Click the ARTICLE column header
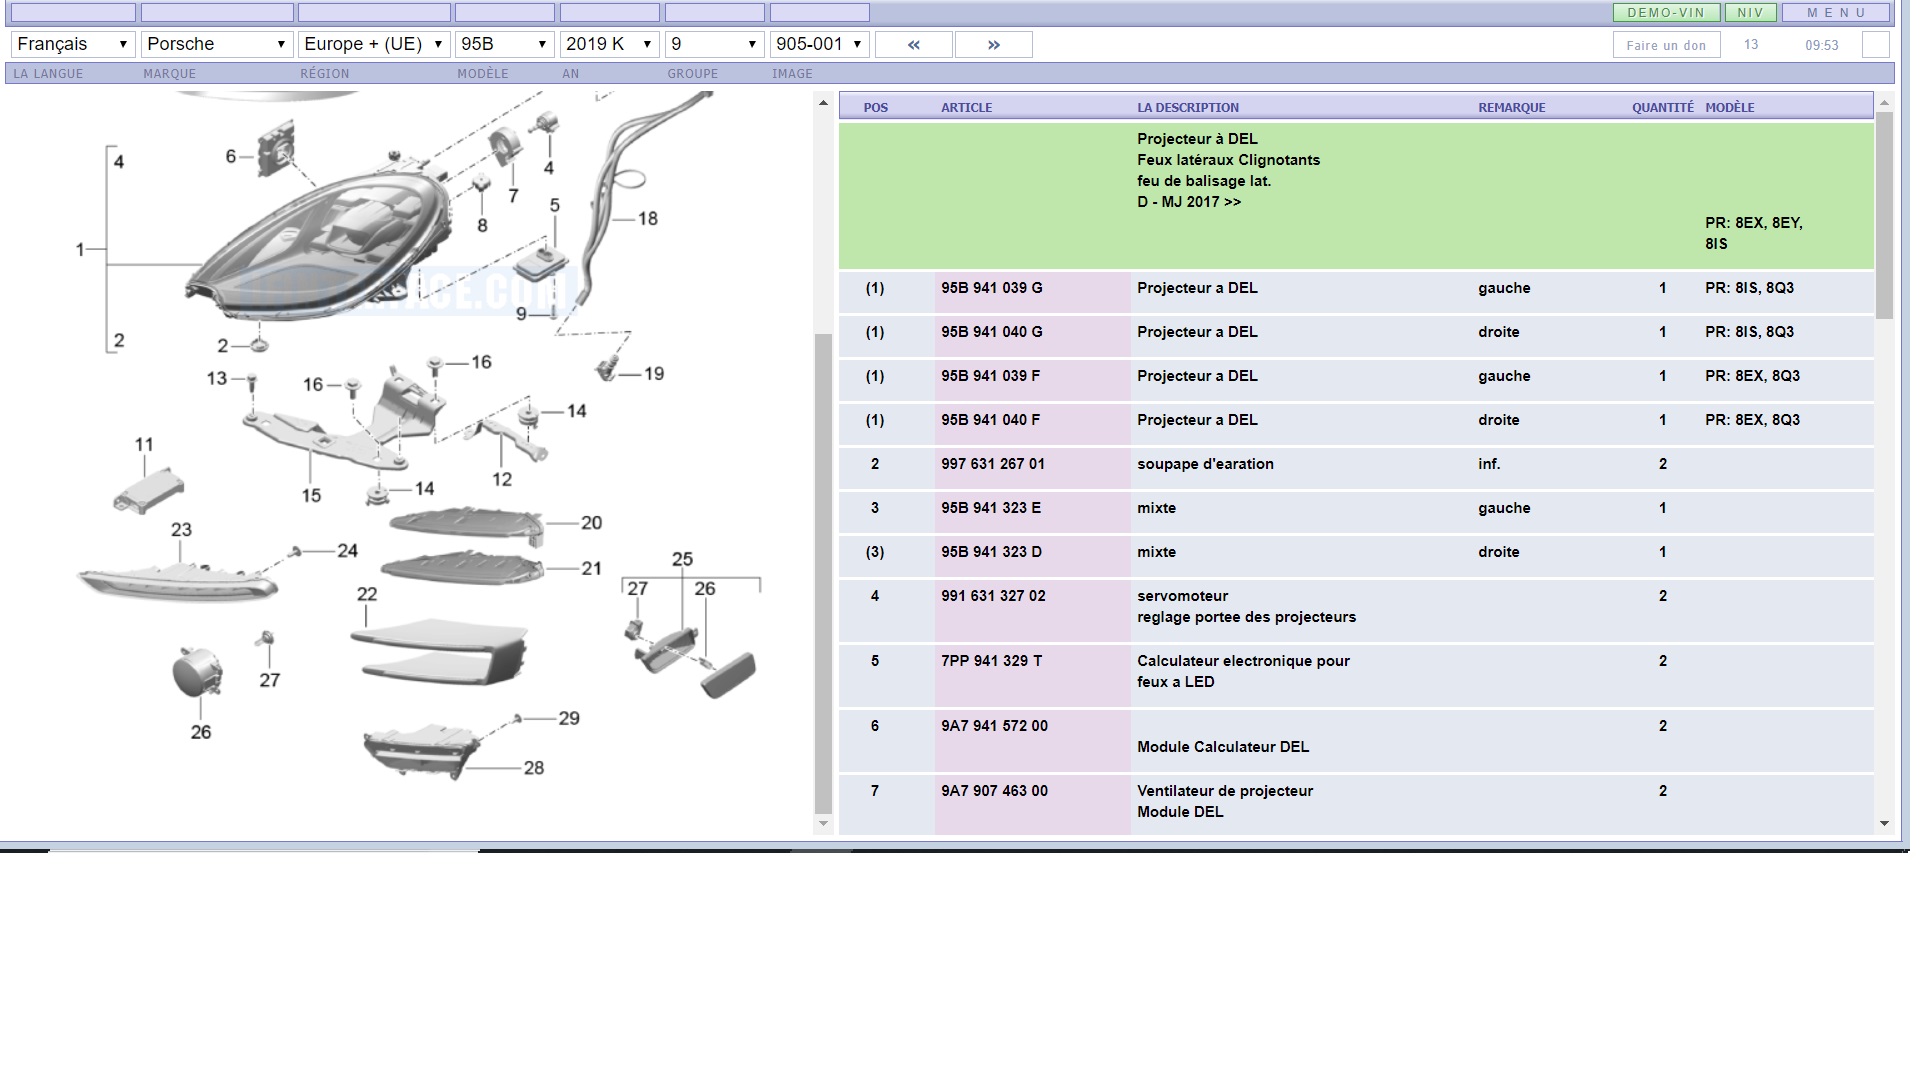This screenshot has width=1920, height=1080. 966,107
